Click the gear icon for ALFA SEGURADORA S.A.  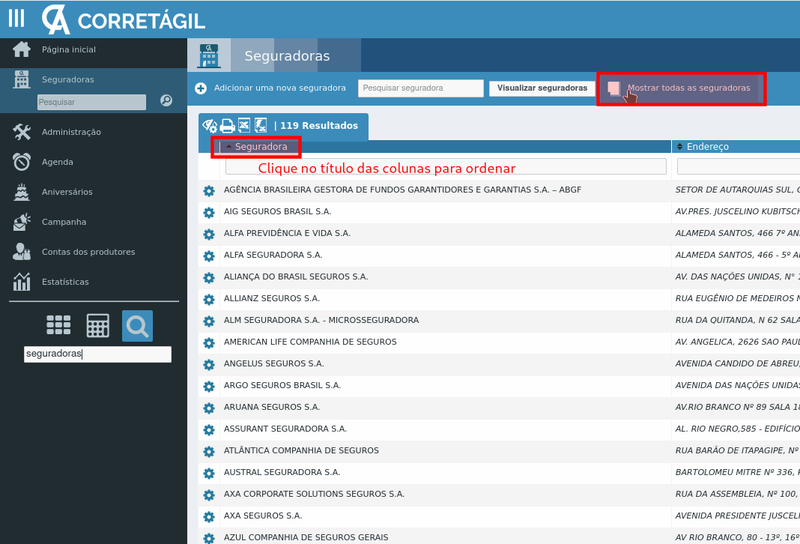(x=209, y=256)
